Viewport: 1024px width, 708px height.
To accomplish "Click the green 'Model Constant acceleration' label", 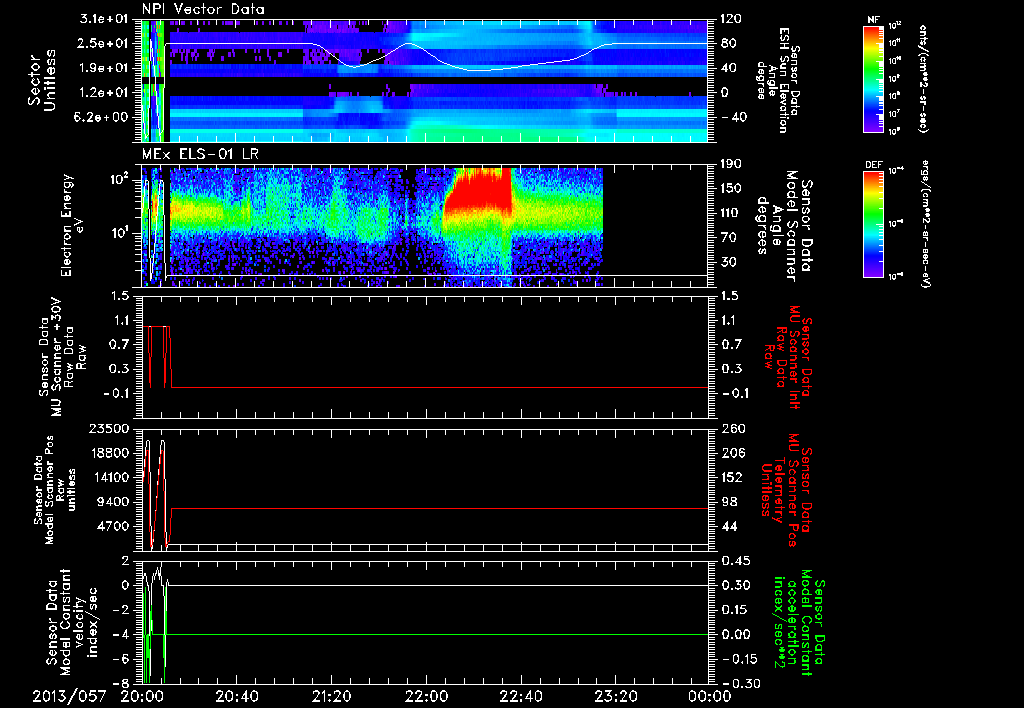I will 798,623.
